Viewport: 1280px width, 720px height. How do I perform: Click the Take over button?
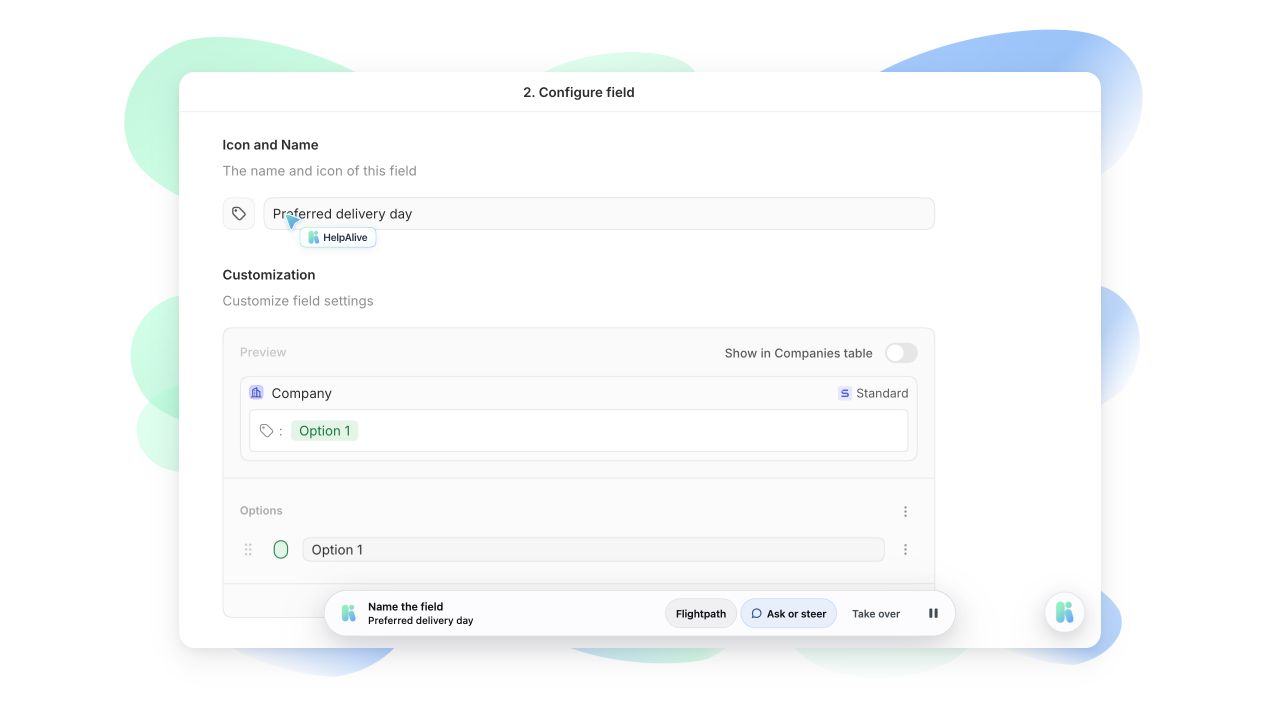tap(876, 614)
